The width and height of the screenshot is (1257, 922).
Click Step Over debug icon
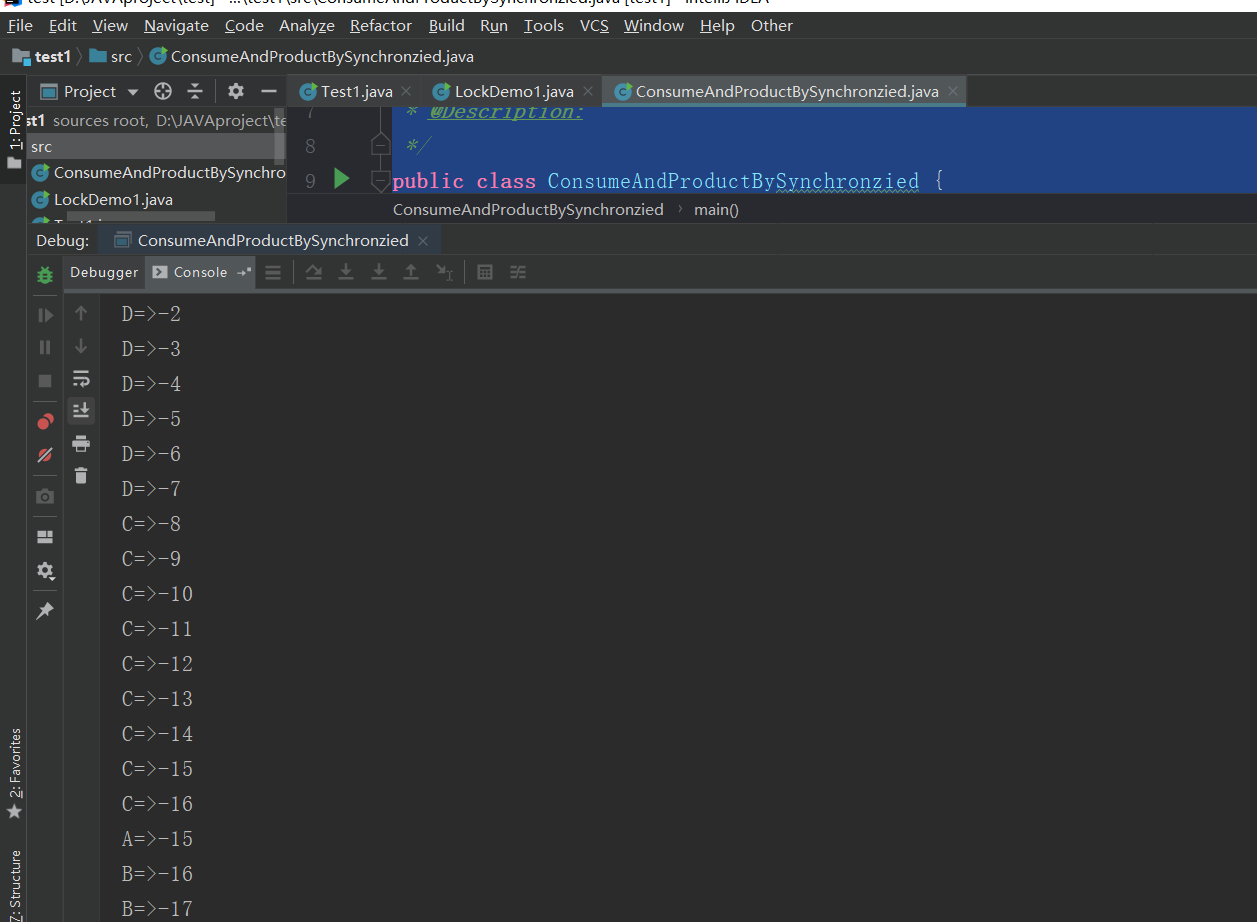pyautogui.click(x=314, y=272)
